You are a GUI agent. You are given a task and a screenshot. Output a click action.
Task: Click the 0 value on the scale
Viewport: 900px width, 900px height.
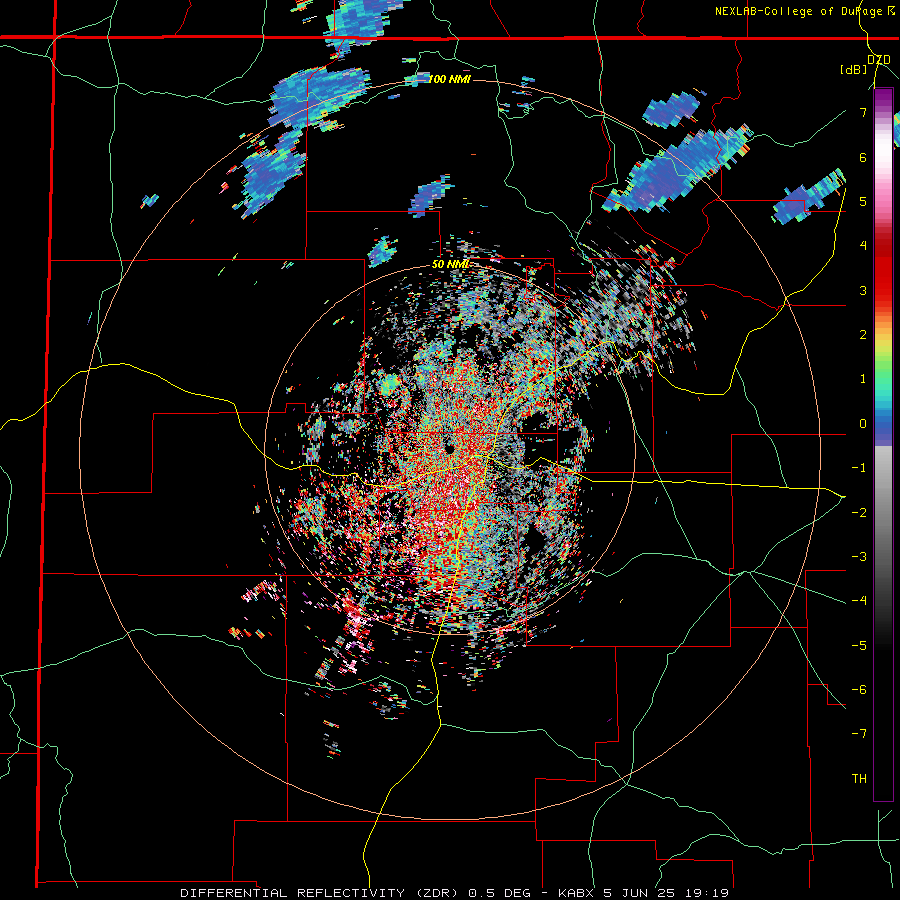coord(863,423)
